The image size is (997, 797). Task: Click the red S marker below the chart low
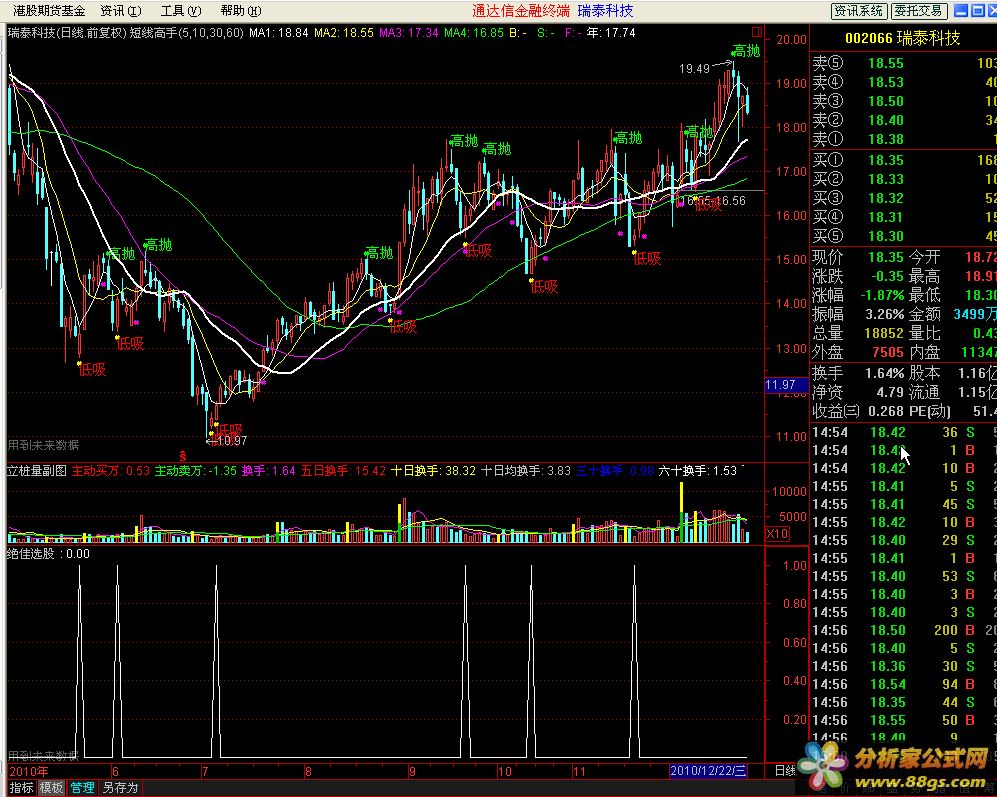(182, 455)
